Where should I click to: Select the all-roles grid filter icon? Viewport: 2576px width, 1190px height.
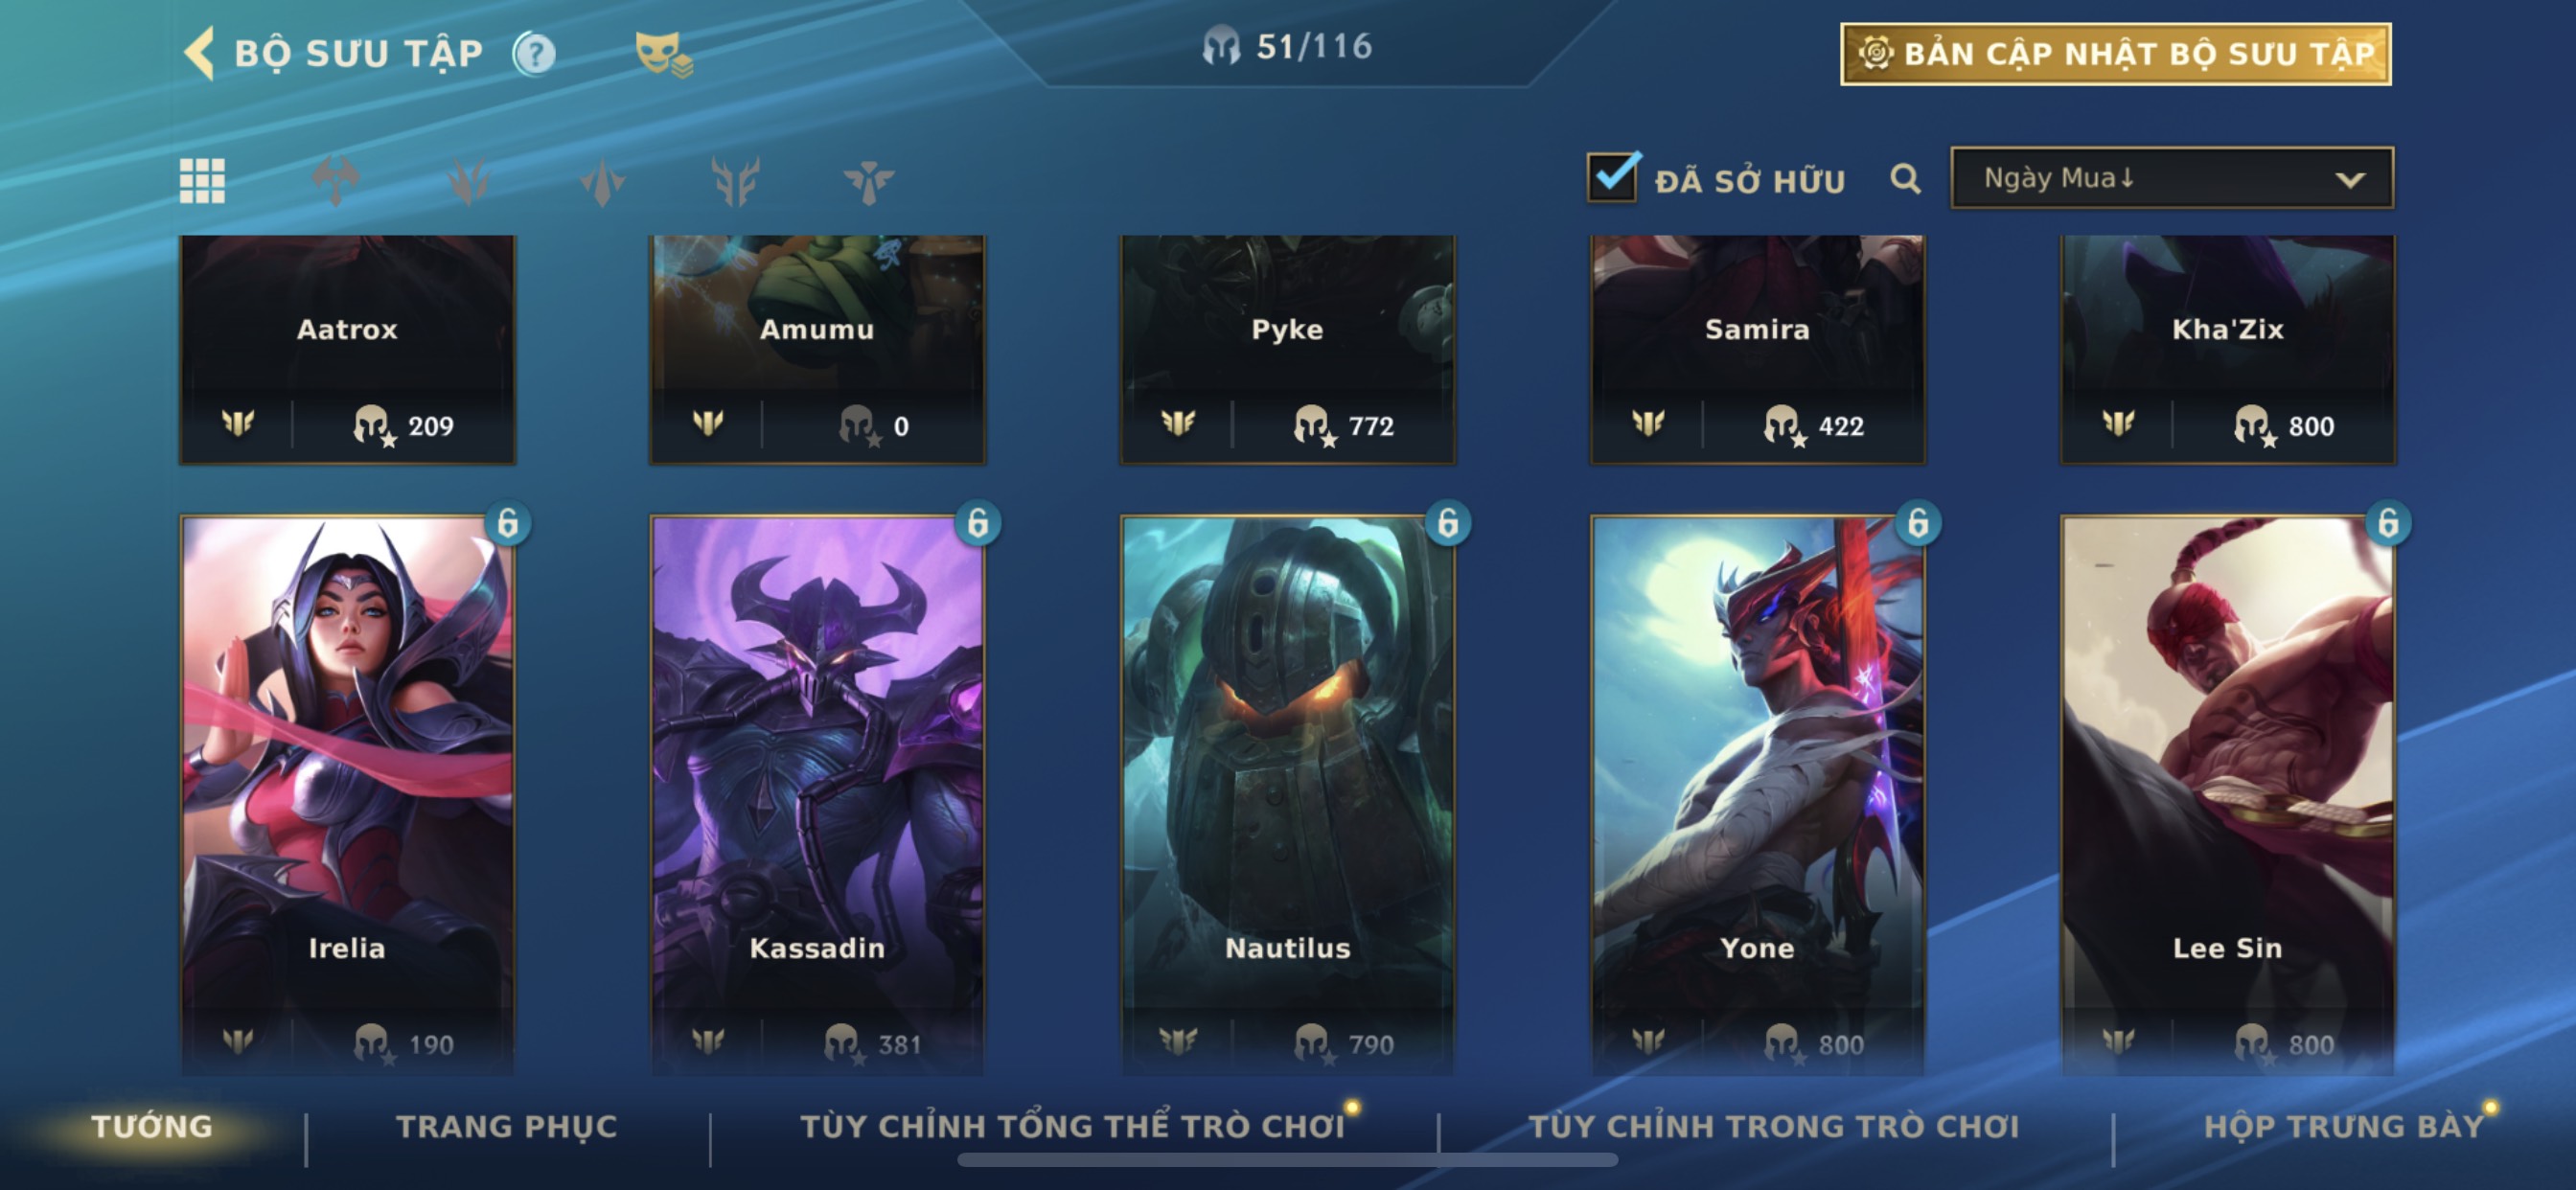coord(202,181)
